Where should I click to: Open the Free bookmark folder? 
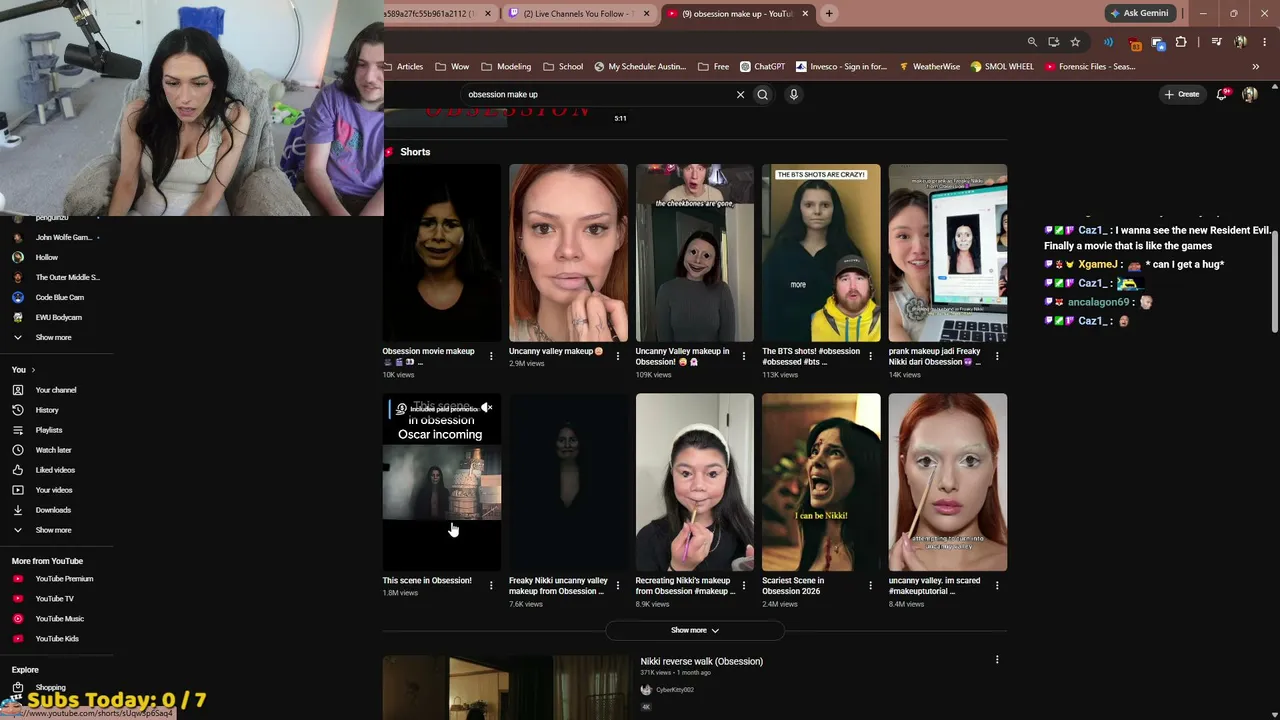(x=713, y=67)
